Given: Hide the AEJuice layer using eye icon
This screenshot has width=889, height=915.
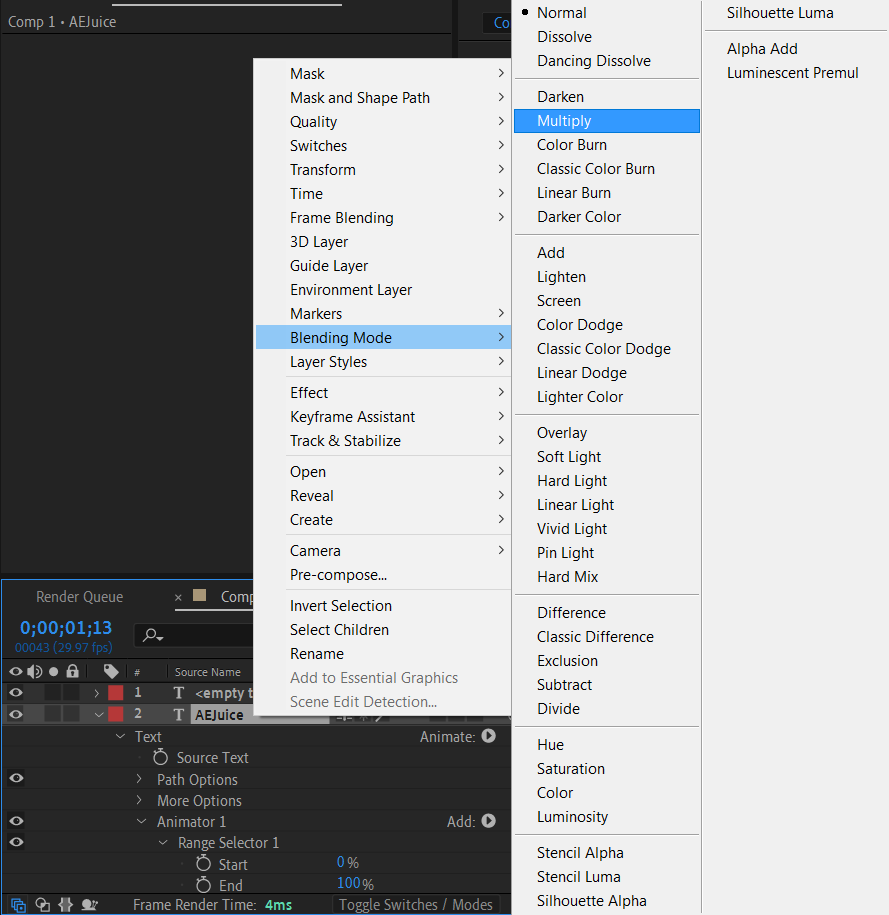Looking at the screenshot, I should (16, 714).
